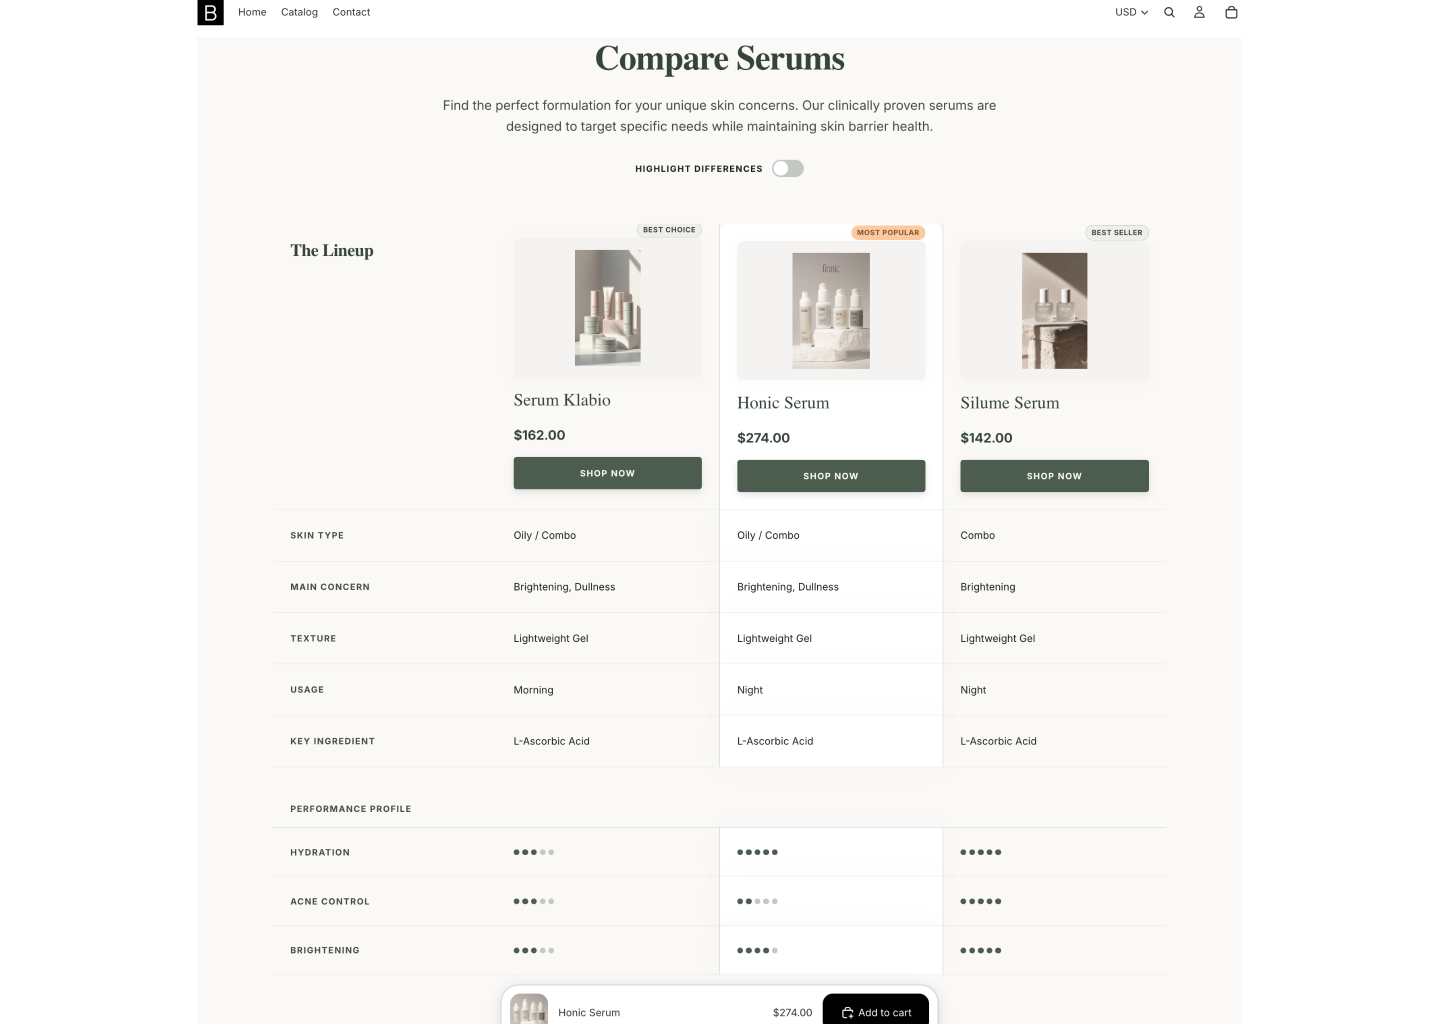Click the Skin Type row label

click(317, 535)
